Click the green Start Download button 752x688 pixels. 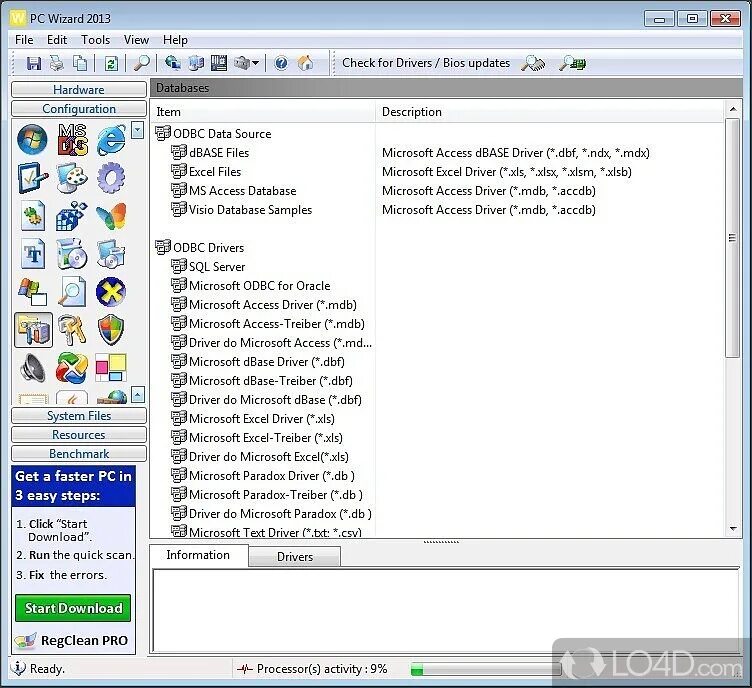[x=73, y=608]
